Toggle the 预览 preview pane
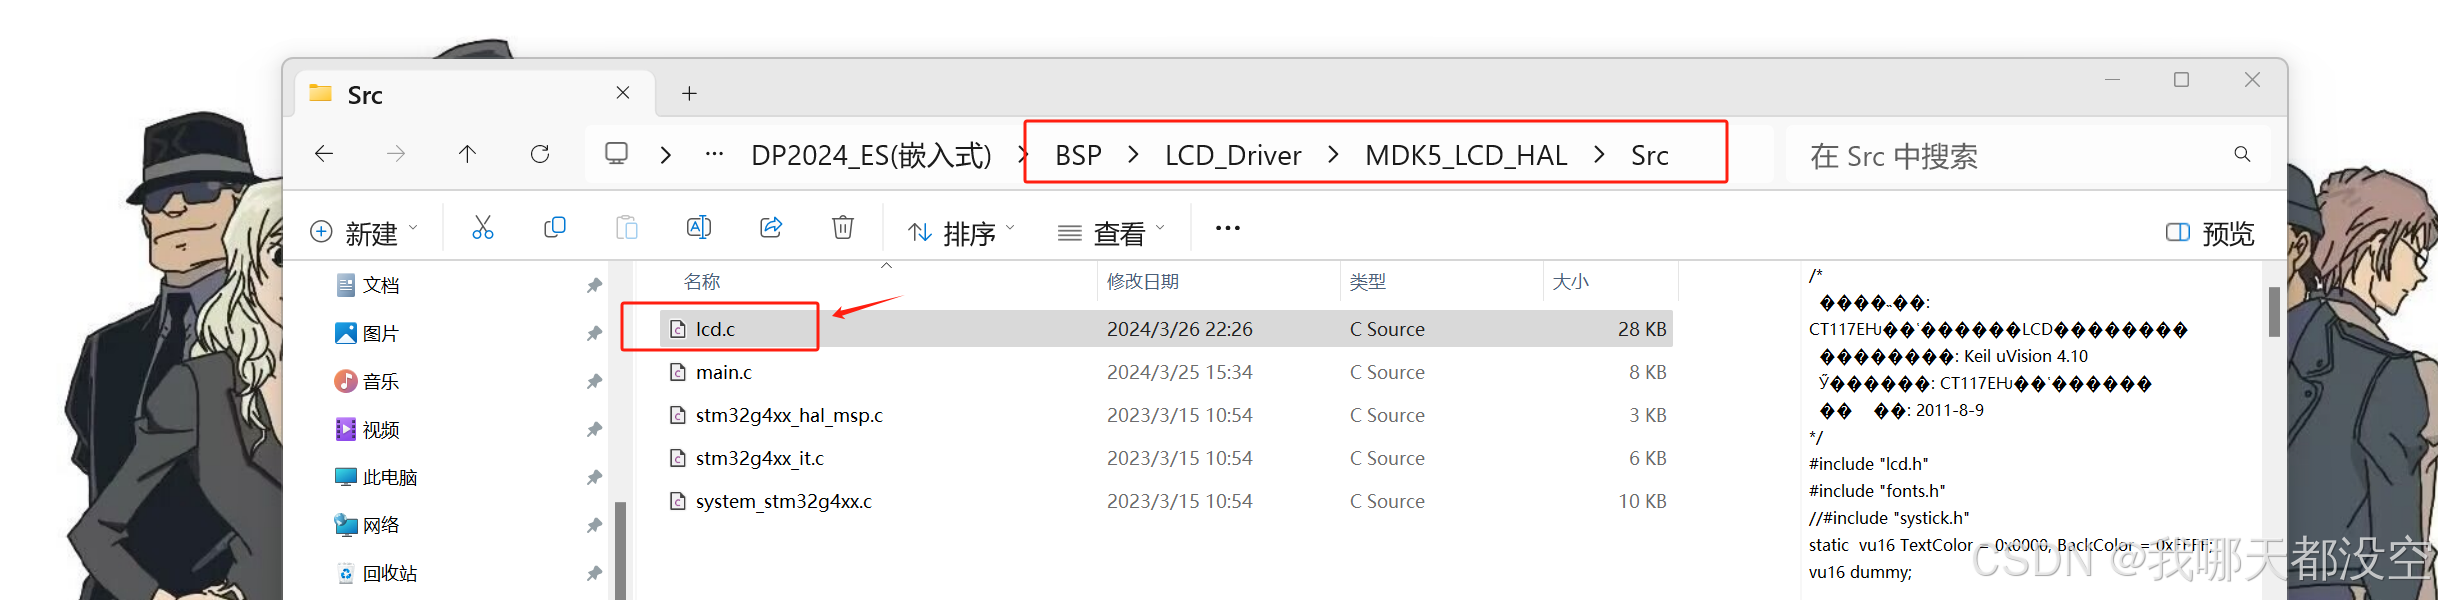 (2210, 233)
